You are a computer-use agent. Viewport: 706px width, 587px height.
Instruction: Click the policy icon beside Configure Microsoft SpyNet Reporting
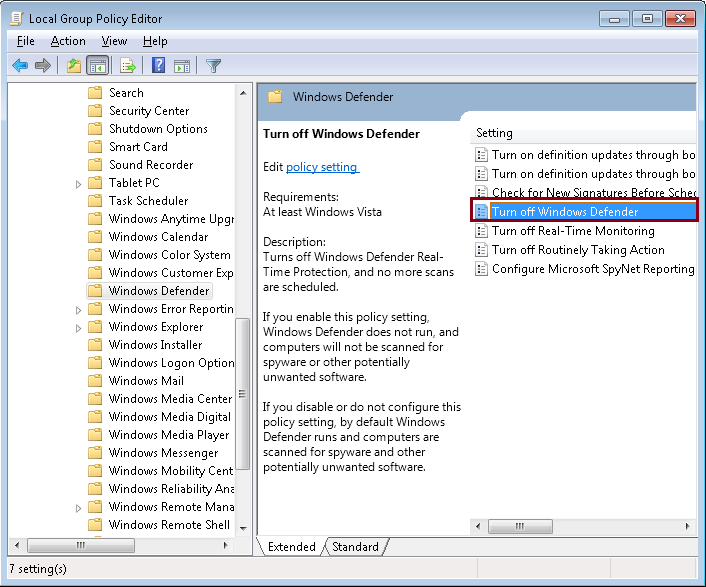tap(481, 269)
